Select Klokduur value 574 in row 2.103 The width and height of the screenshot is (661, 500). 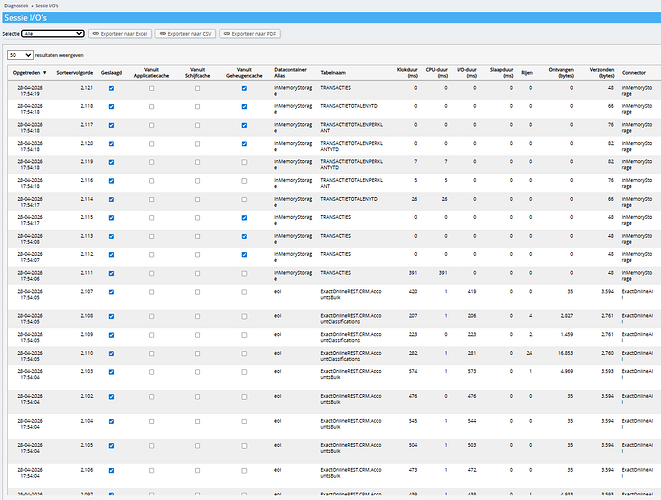tap(413, 371)
